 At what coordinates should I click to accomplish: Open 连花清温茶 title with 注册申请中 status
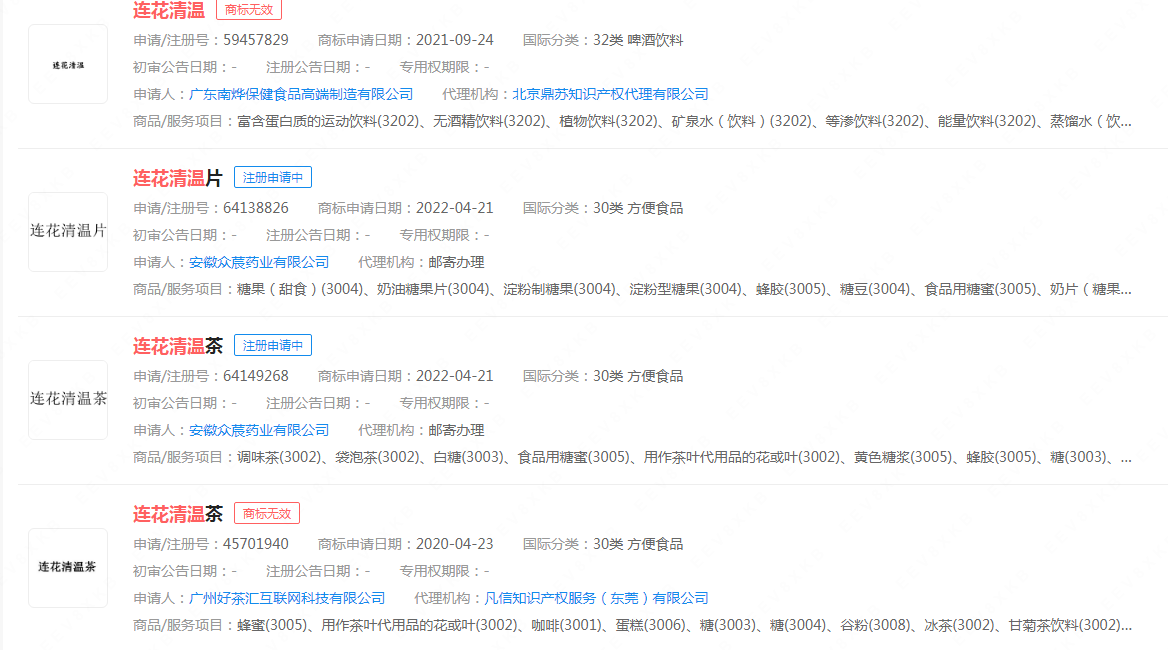[177, 346]
